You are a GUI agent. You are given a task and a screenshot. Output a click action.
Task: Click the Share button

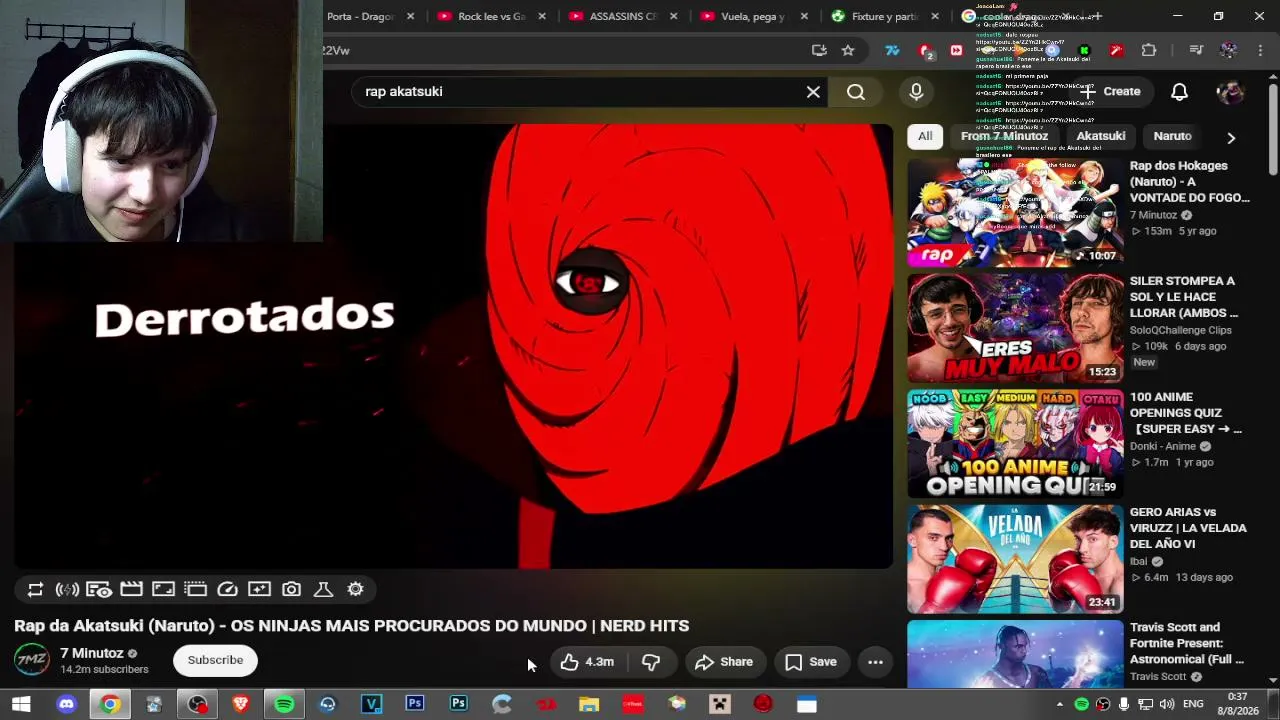[x=724, y=662]
